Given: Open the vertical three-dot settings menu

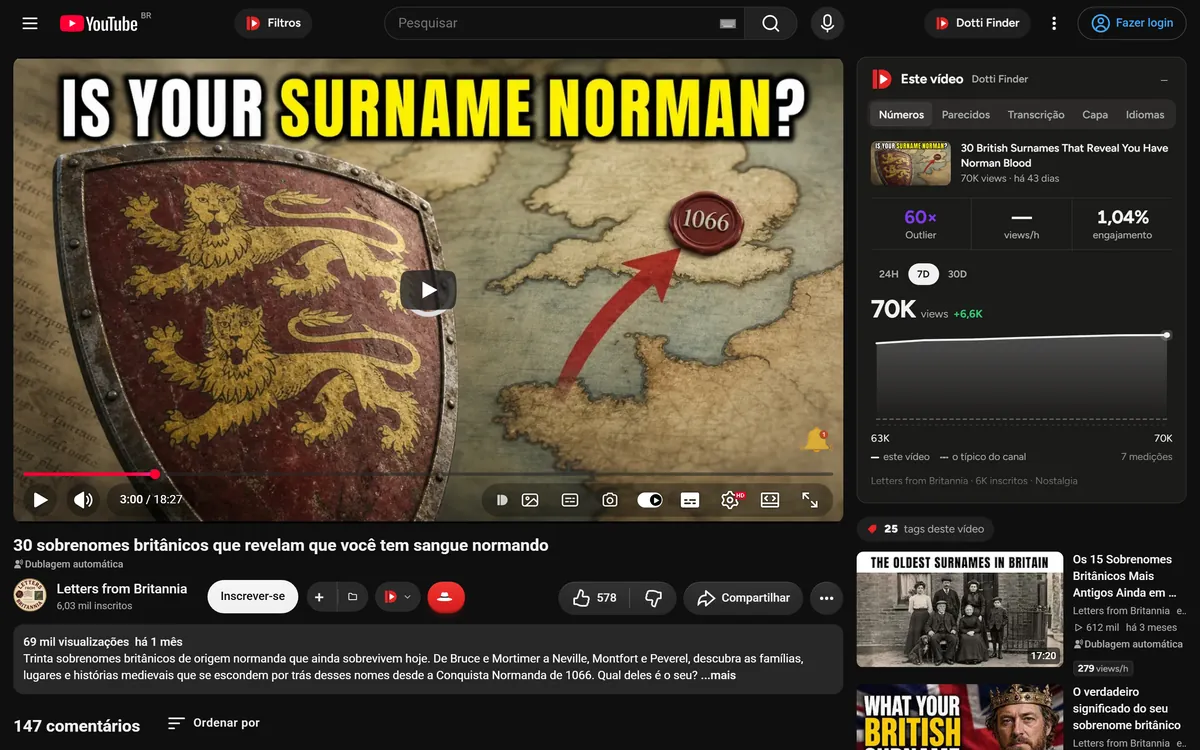Looking at the screenshot, I should pyautogui.click(x=1054, y=23).
